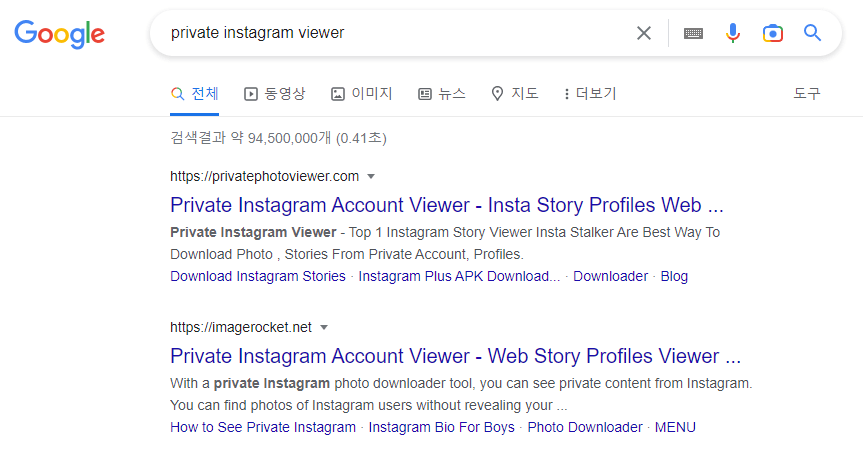
Task: Expand dropdown arrow next to imagerocket.net
Action: point(324,328)
